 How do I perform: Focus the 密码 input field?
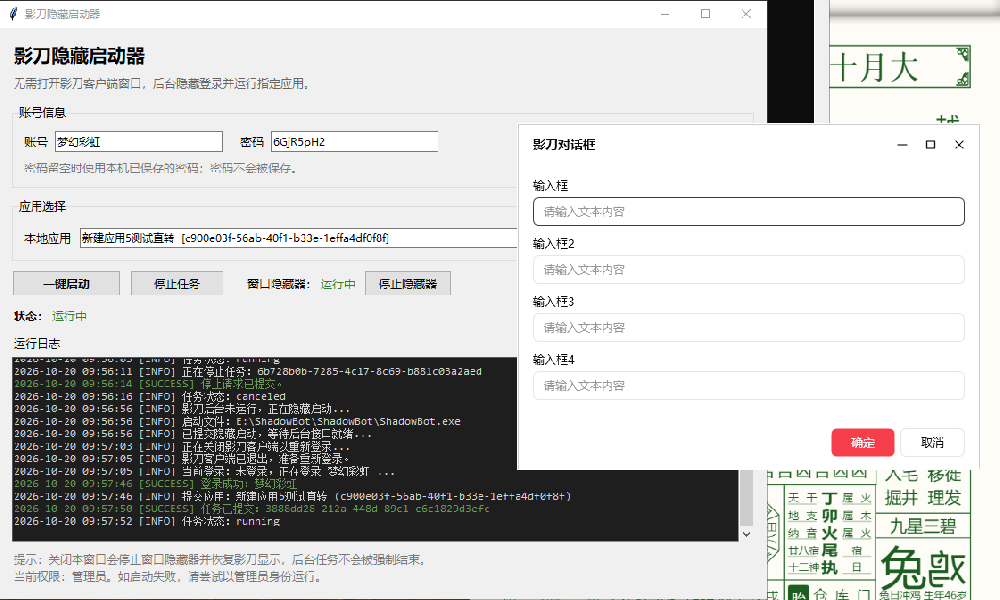355,142
